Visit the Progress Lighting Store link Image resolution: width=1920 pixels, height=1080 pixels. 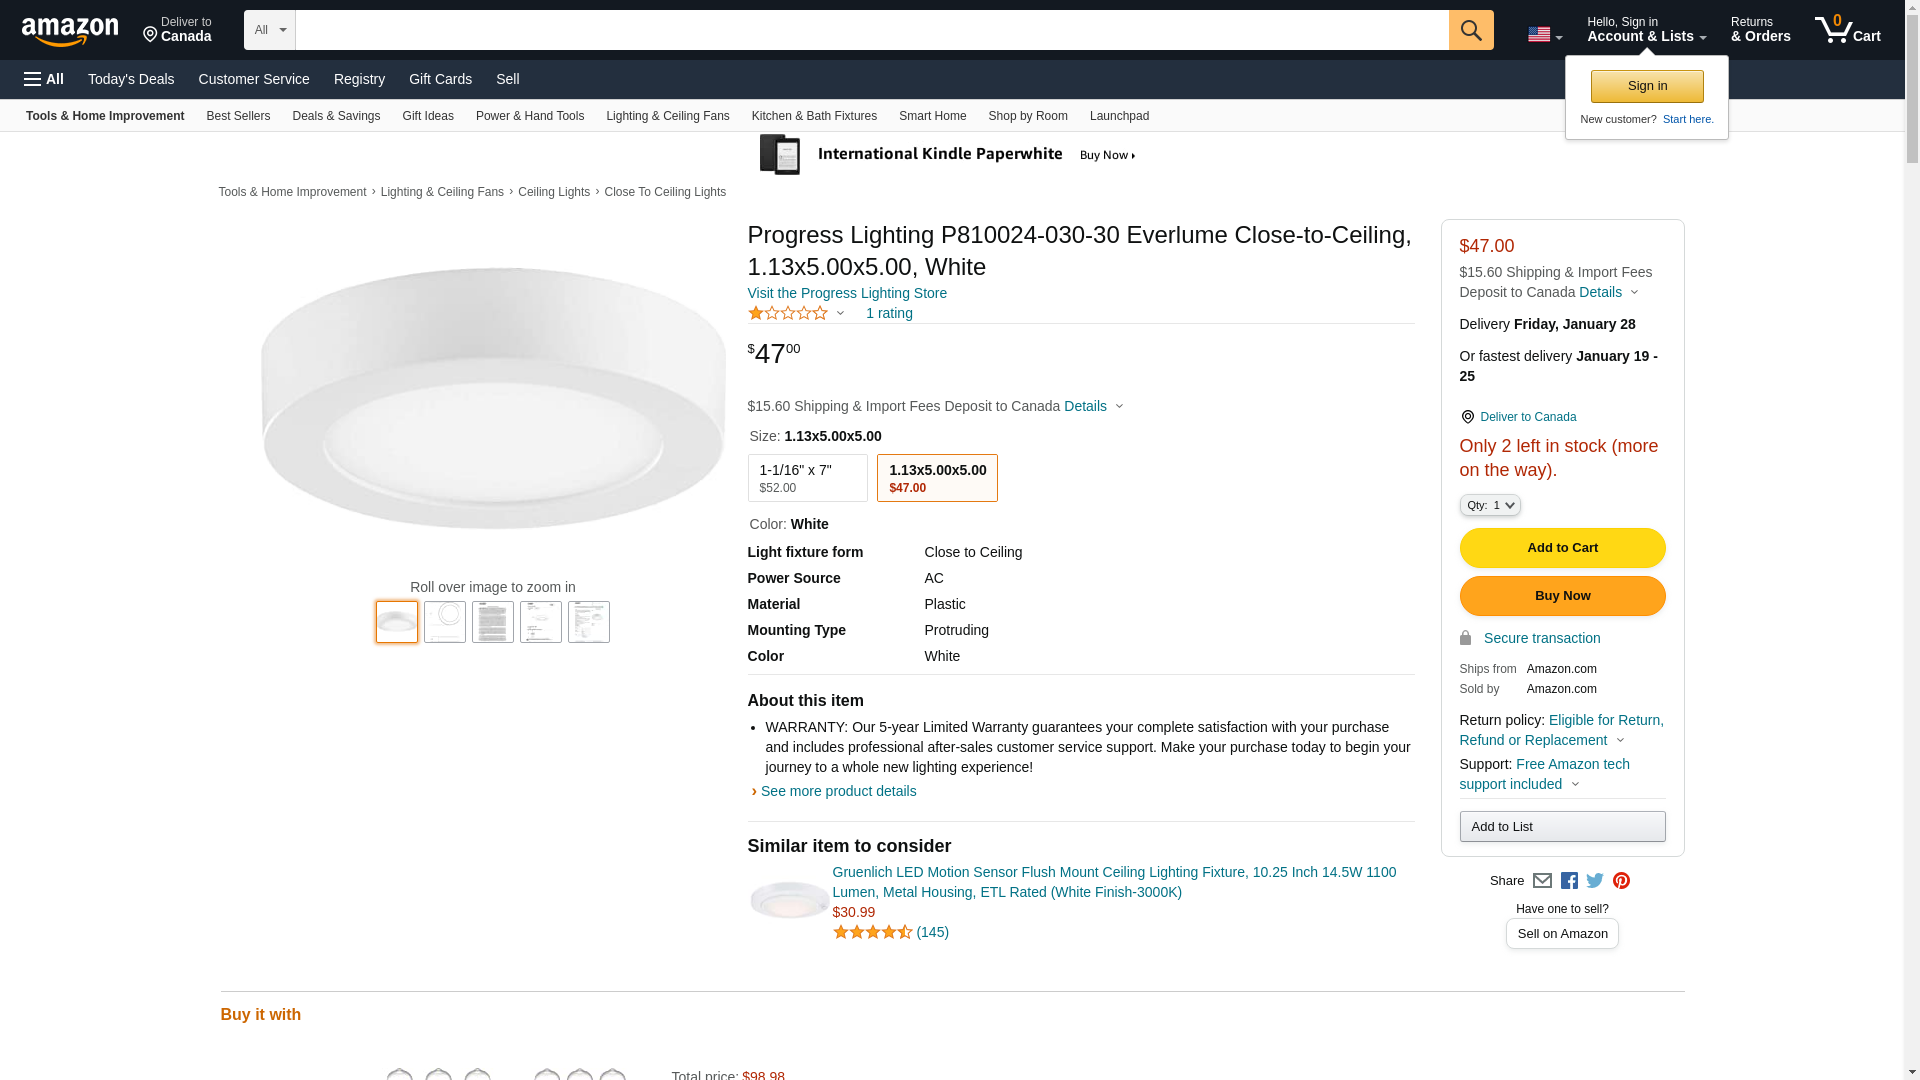coord(847,293)
